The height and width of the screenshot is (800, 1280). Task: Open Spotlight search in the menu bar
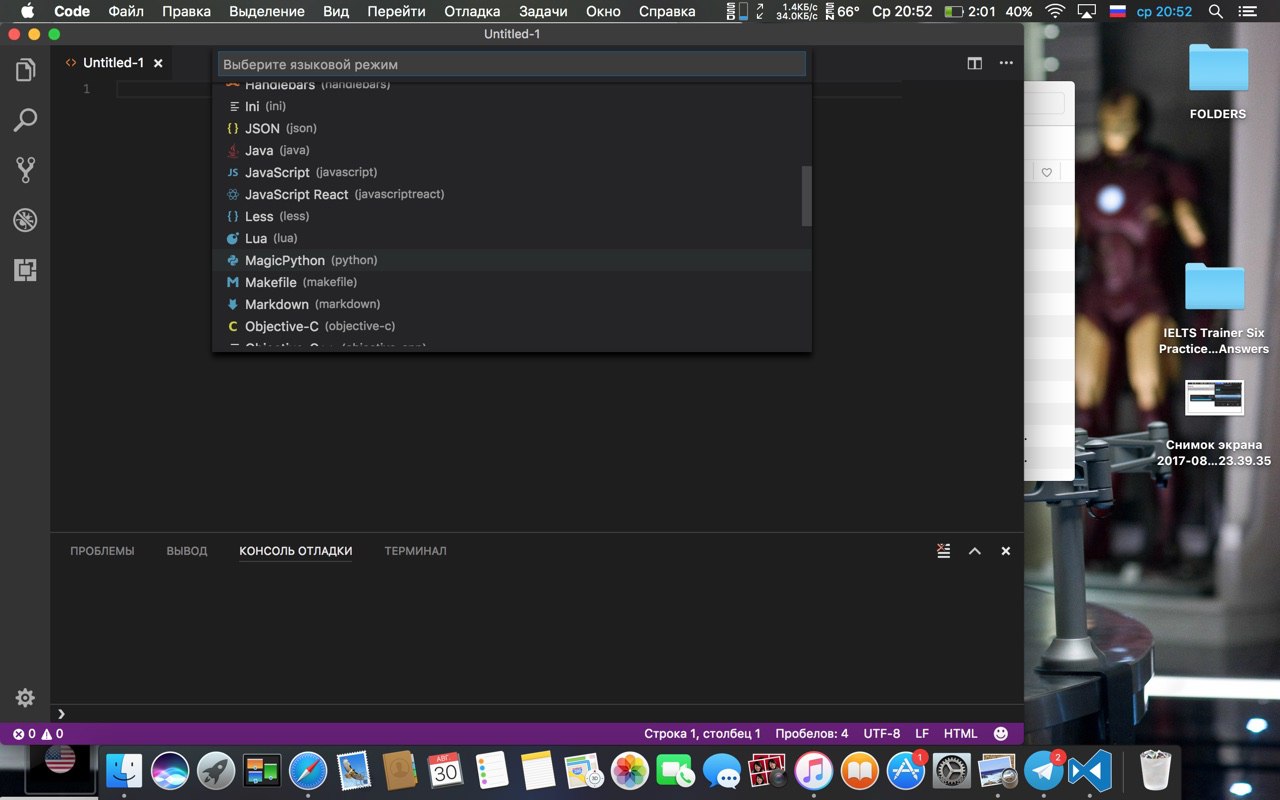point(1216,12)
